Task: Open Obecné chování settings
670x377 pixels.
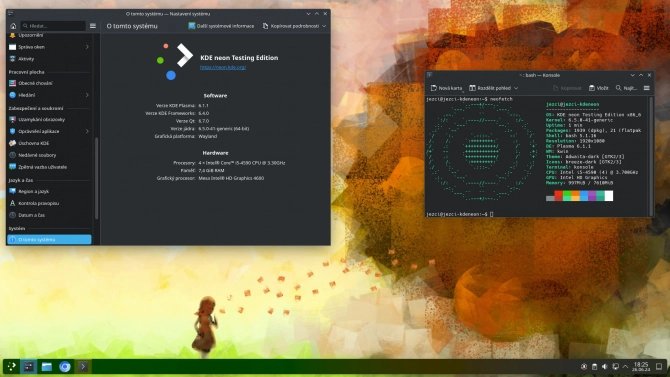Action: [x=49, y=83]
